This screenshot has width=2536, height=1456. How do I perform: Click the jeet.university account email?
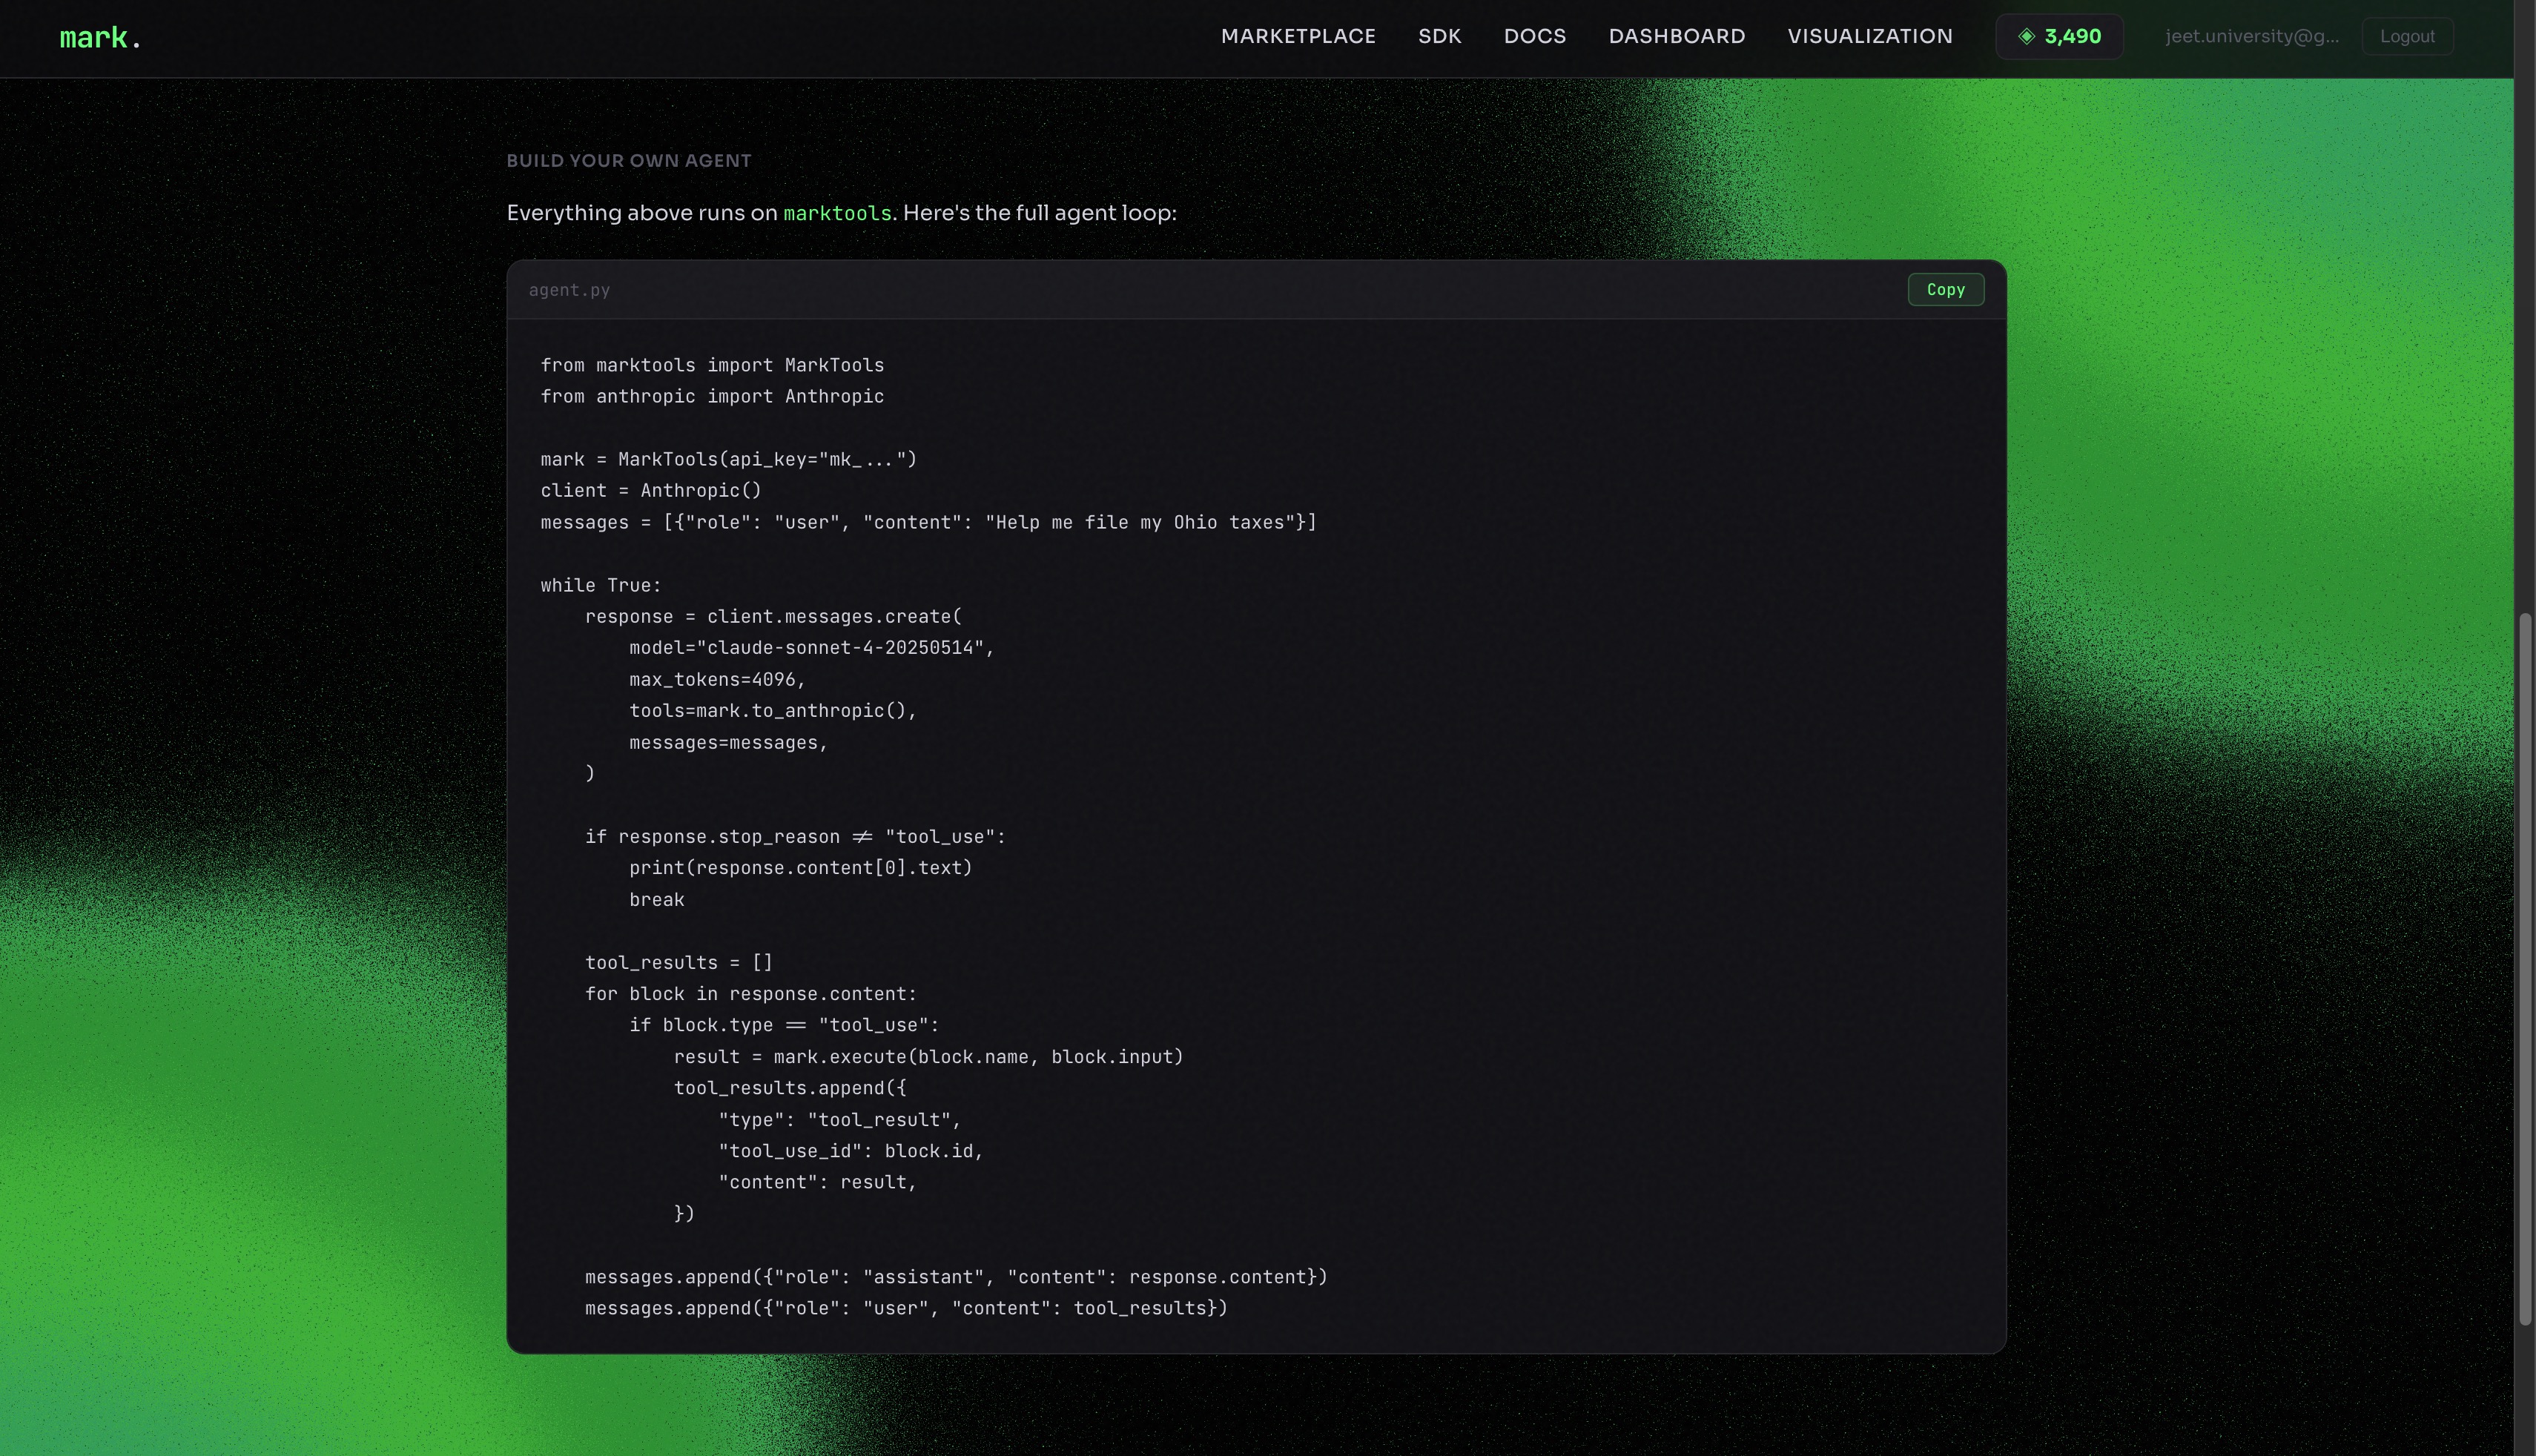point(2251,37)
